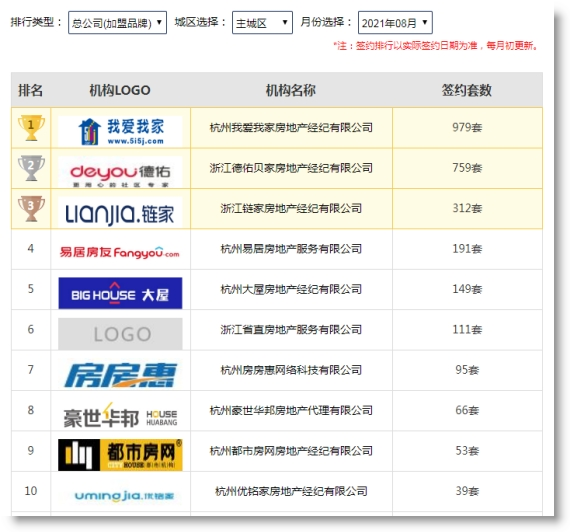Image resolution: width=570 pixels, height=532 pixels.
Task: Click 杭州优铭家房地产经纪有限公司 name
Action: pos(291,491)
